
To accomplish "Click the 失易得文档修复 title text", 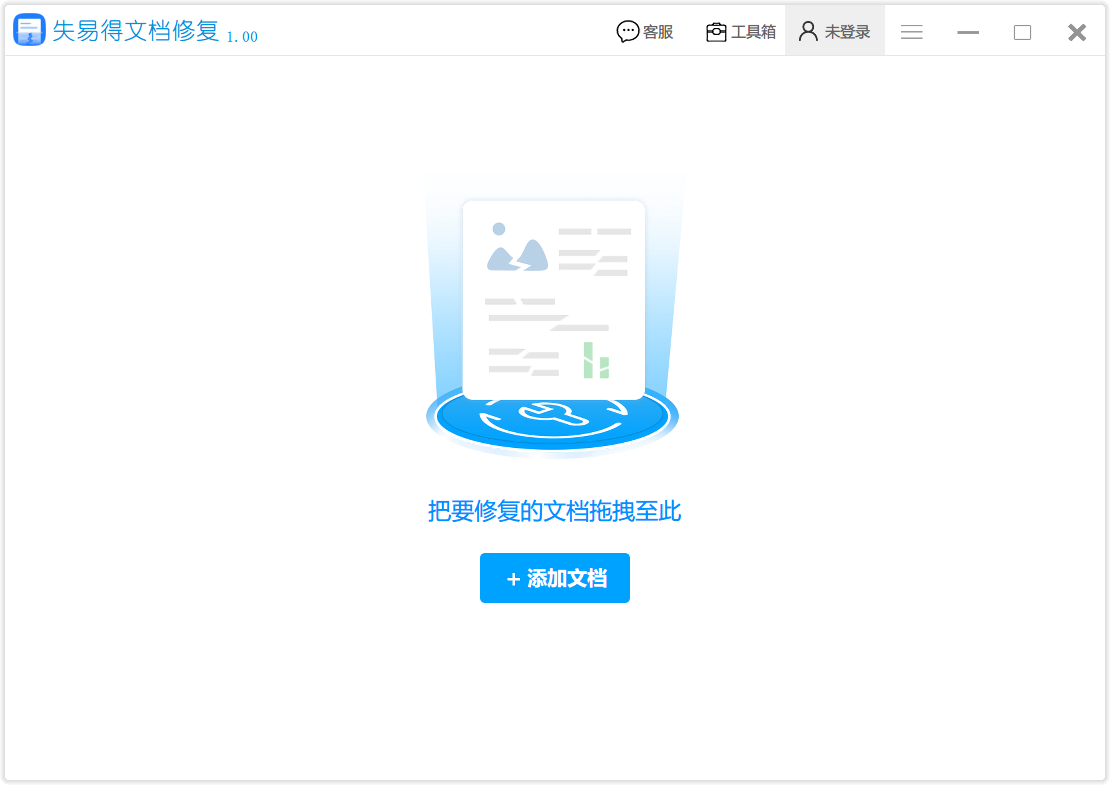I will 136,31.
